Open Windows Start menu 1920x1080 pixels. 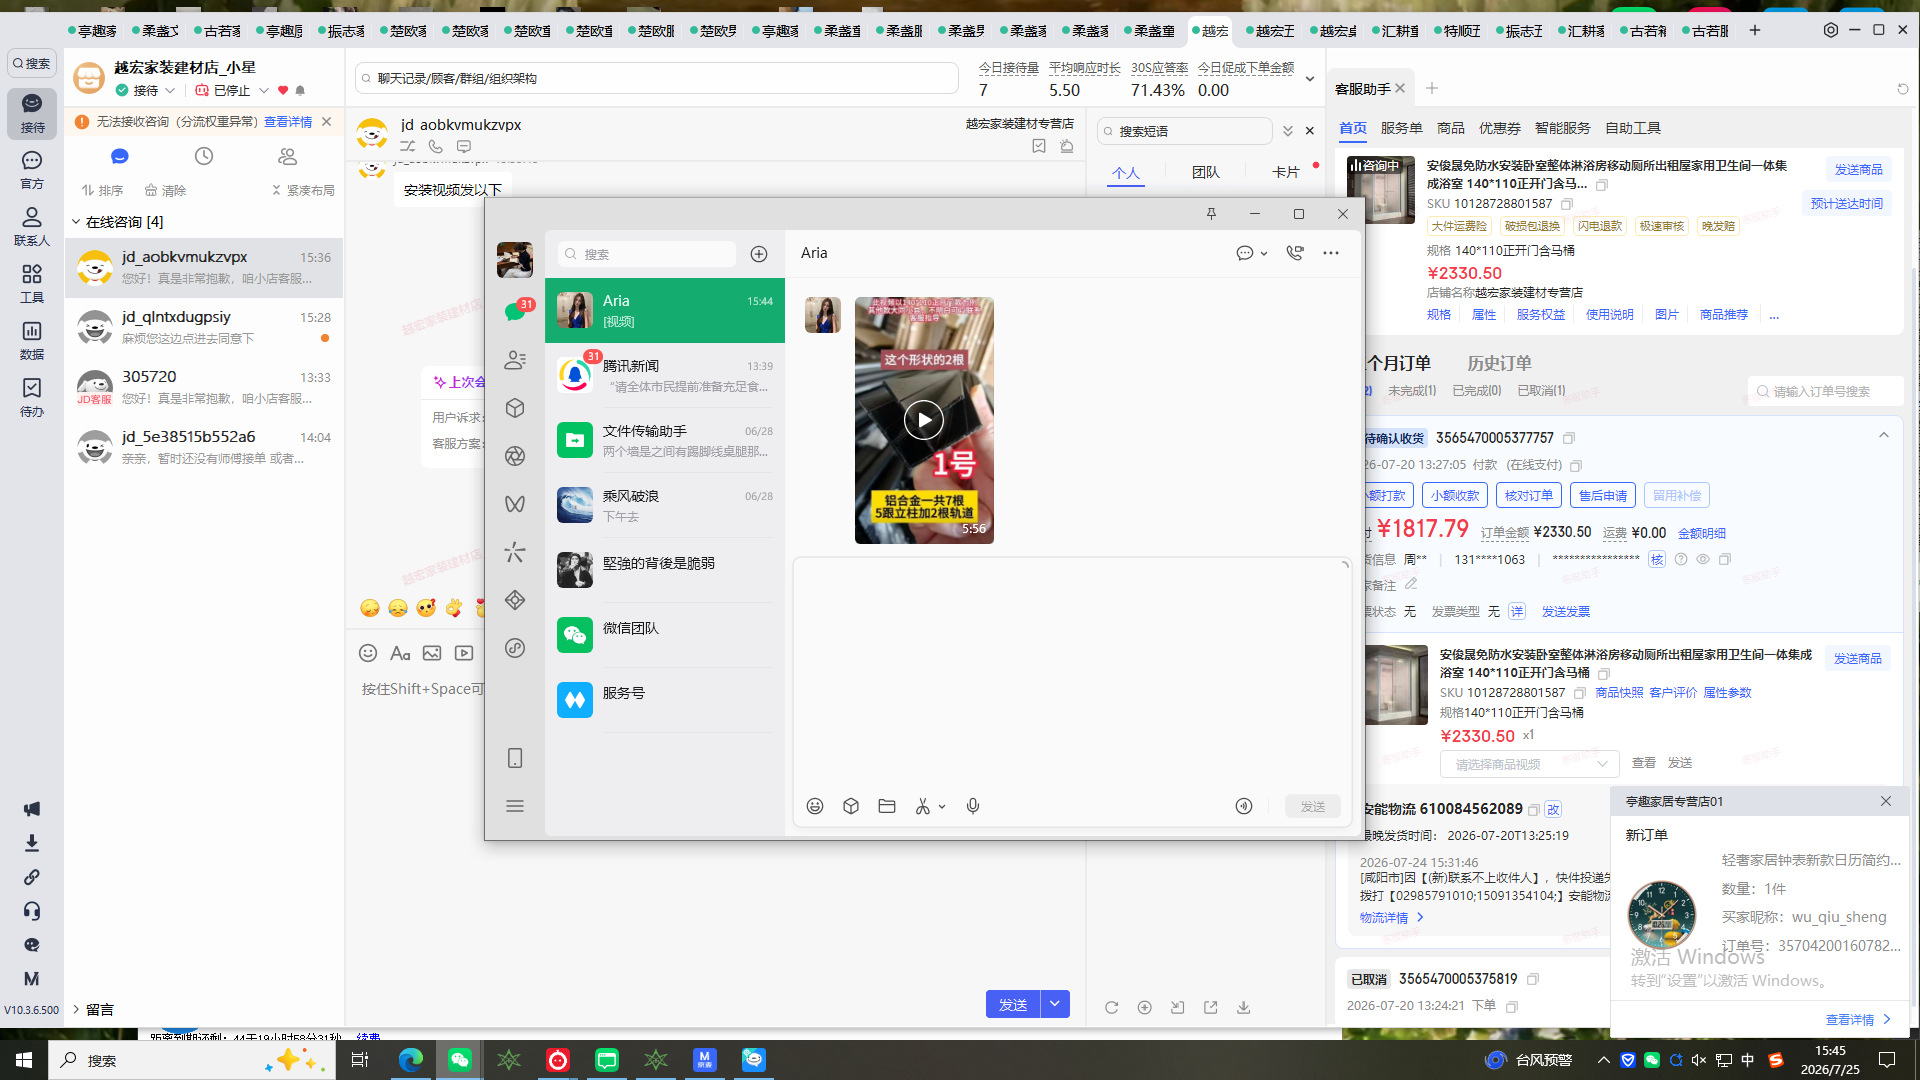pos(24,1060)
